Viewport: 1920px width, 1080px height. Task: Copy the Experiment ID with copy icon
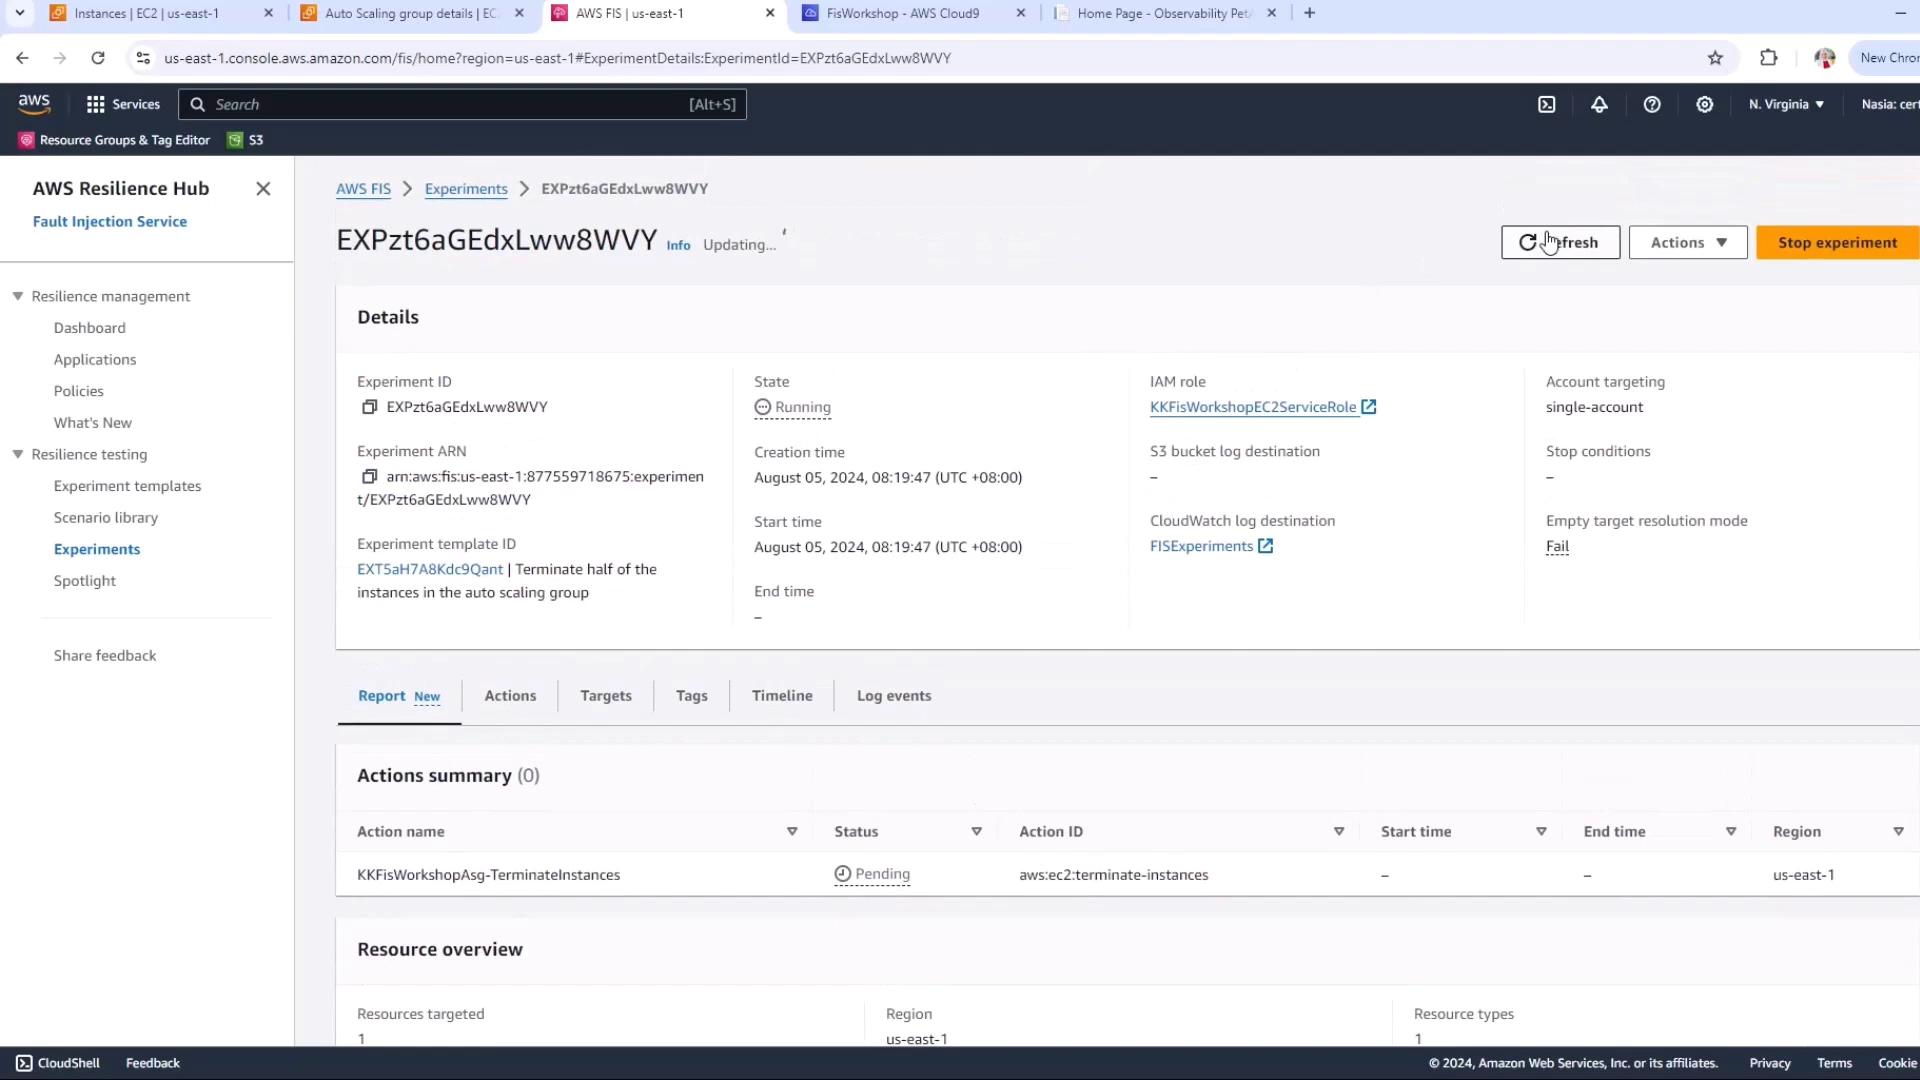pos(369,407)
